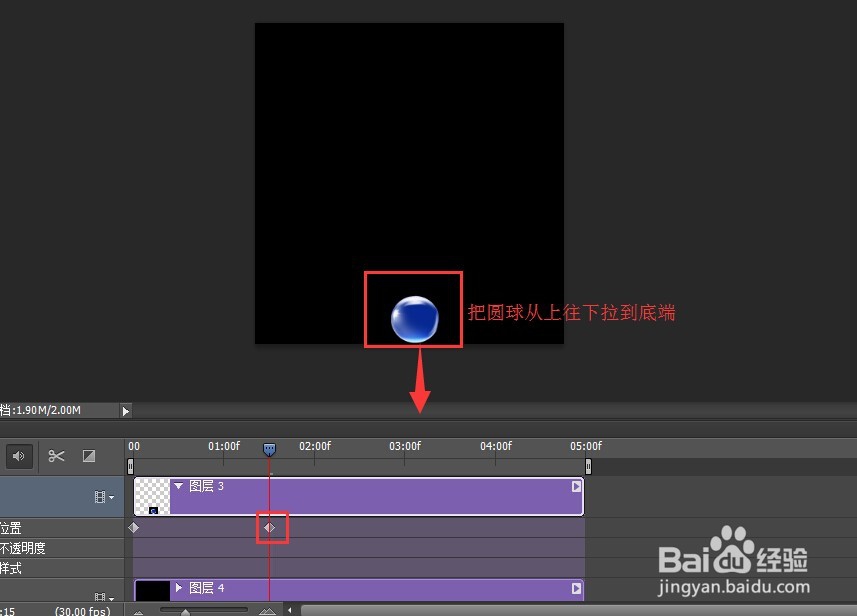Image resolution: width=857 pixels, height=616 pixels.
Task: Select the highlighted keyframe on 位置 track
Action: [x=269, y=527]
